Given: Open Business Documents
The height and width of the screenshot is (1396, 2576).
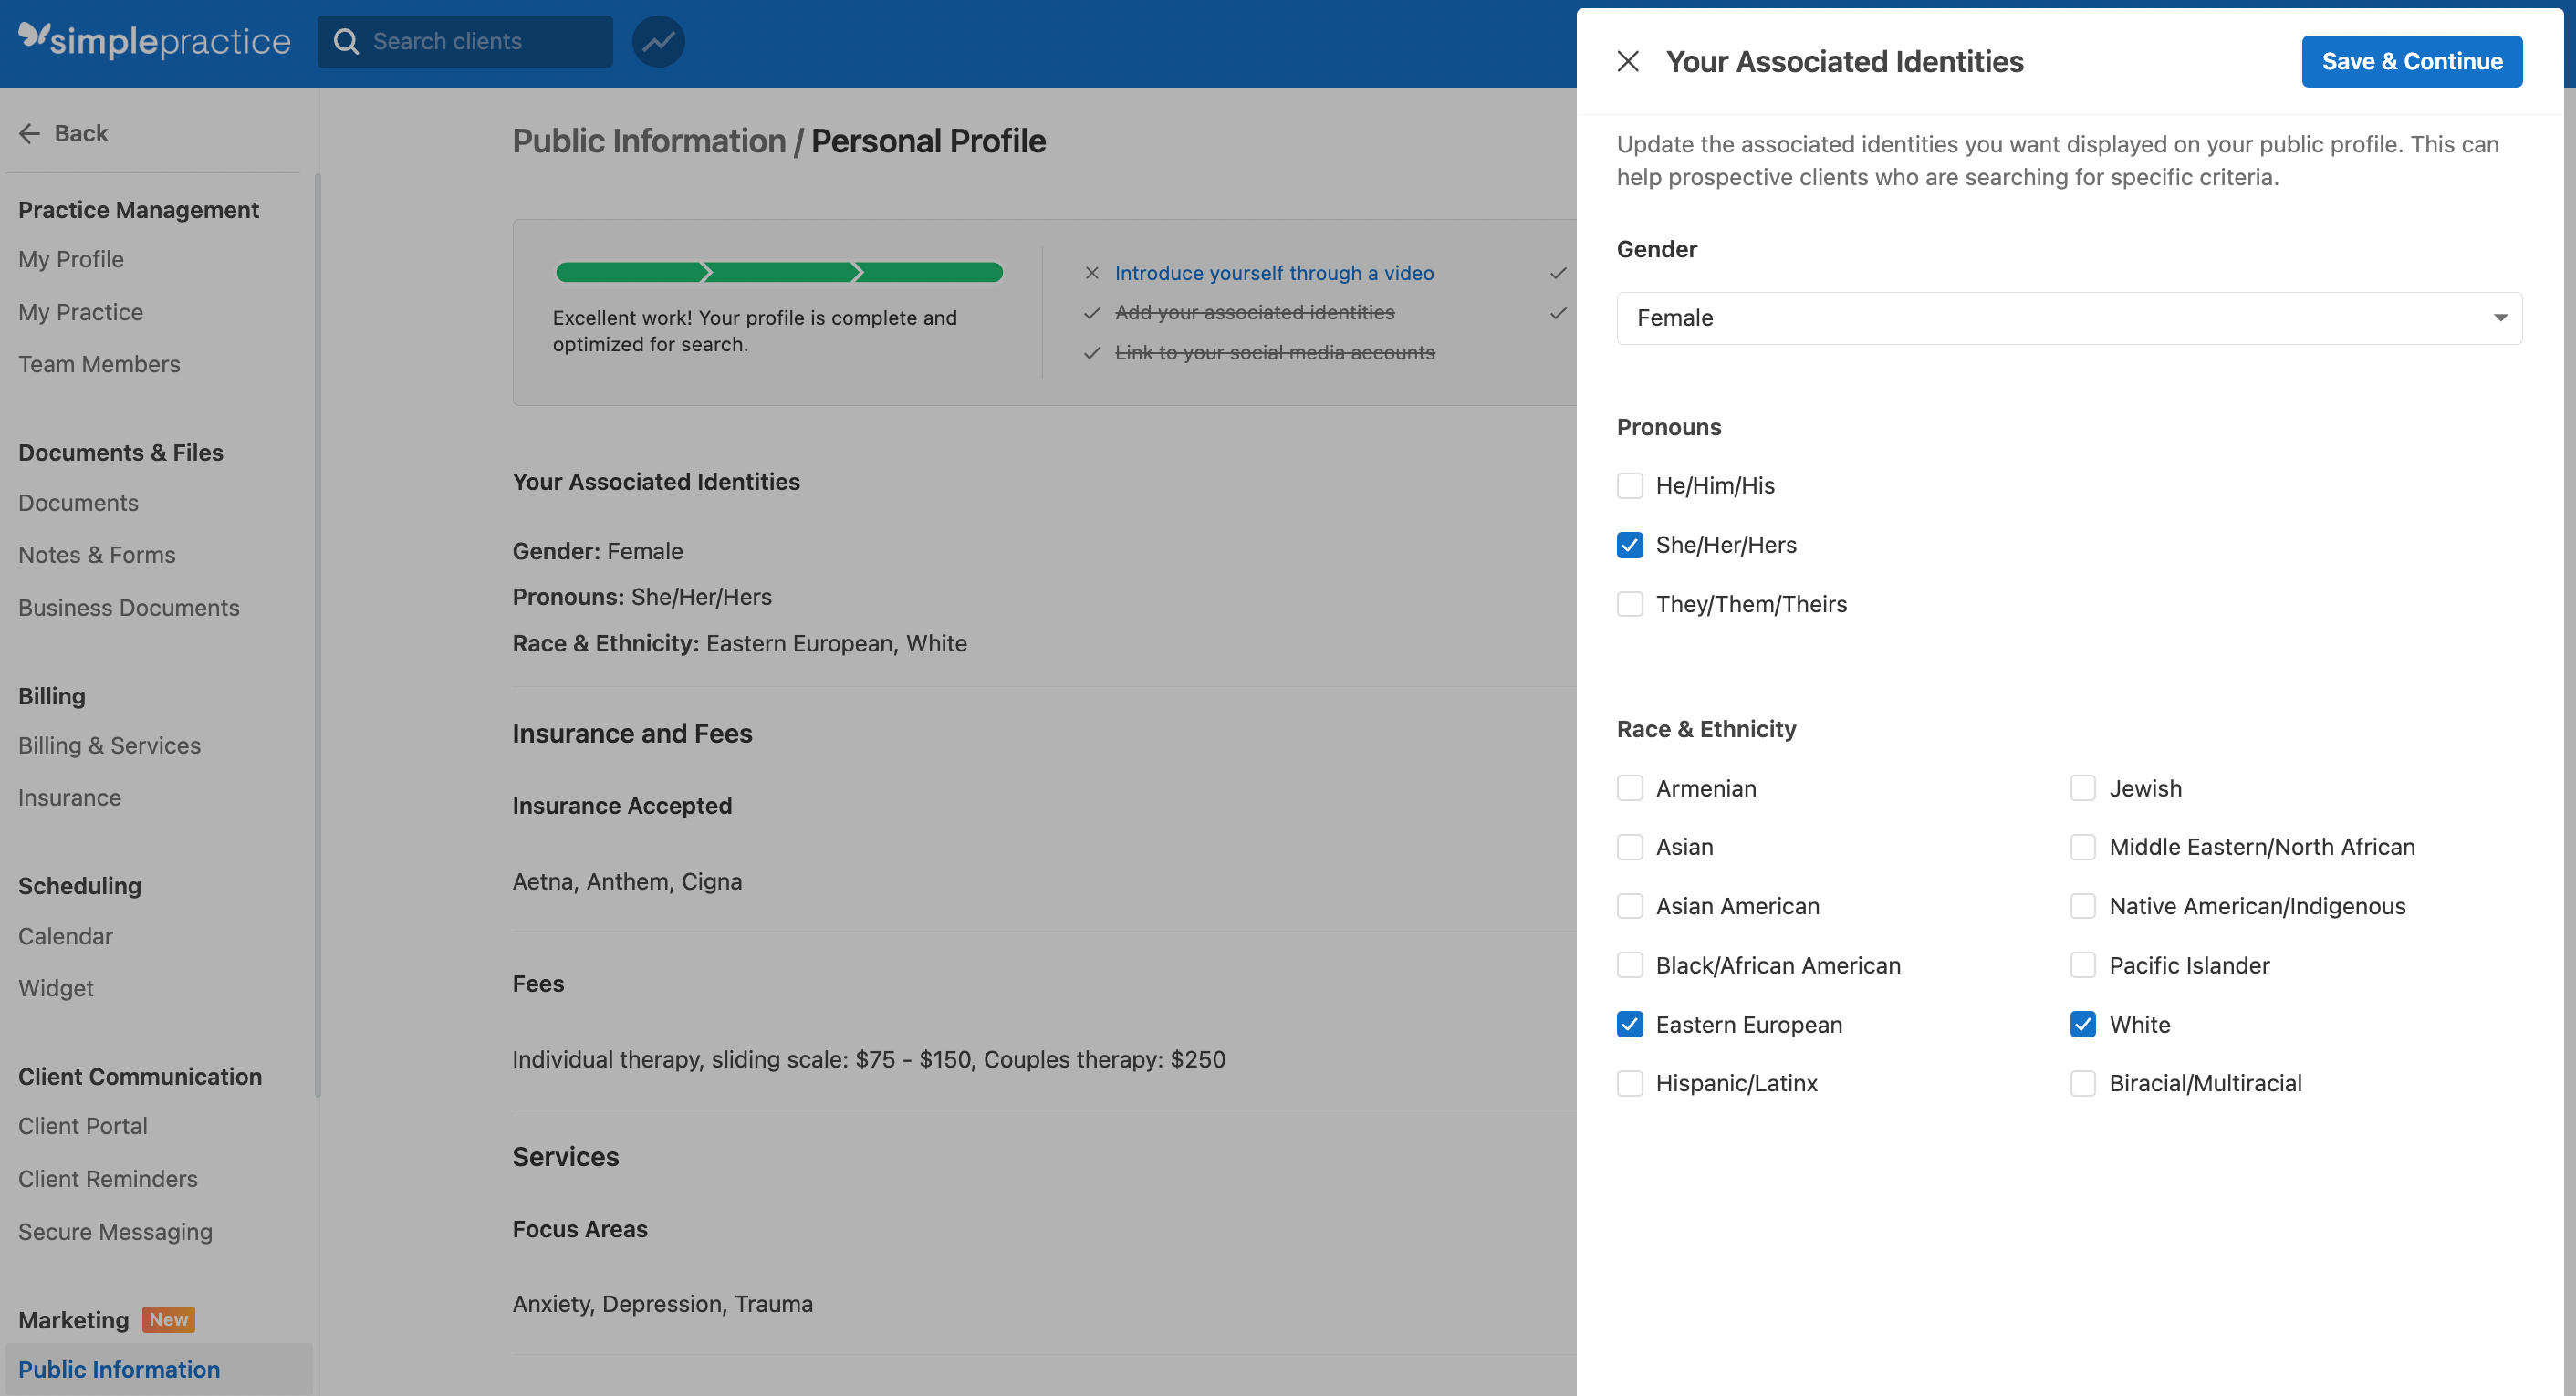Looking at the screenshot, I should (129, 608).
